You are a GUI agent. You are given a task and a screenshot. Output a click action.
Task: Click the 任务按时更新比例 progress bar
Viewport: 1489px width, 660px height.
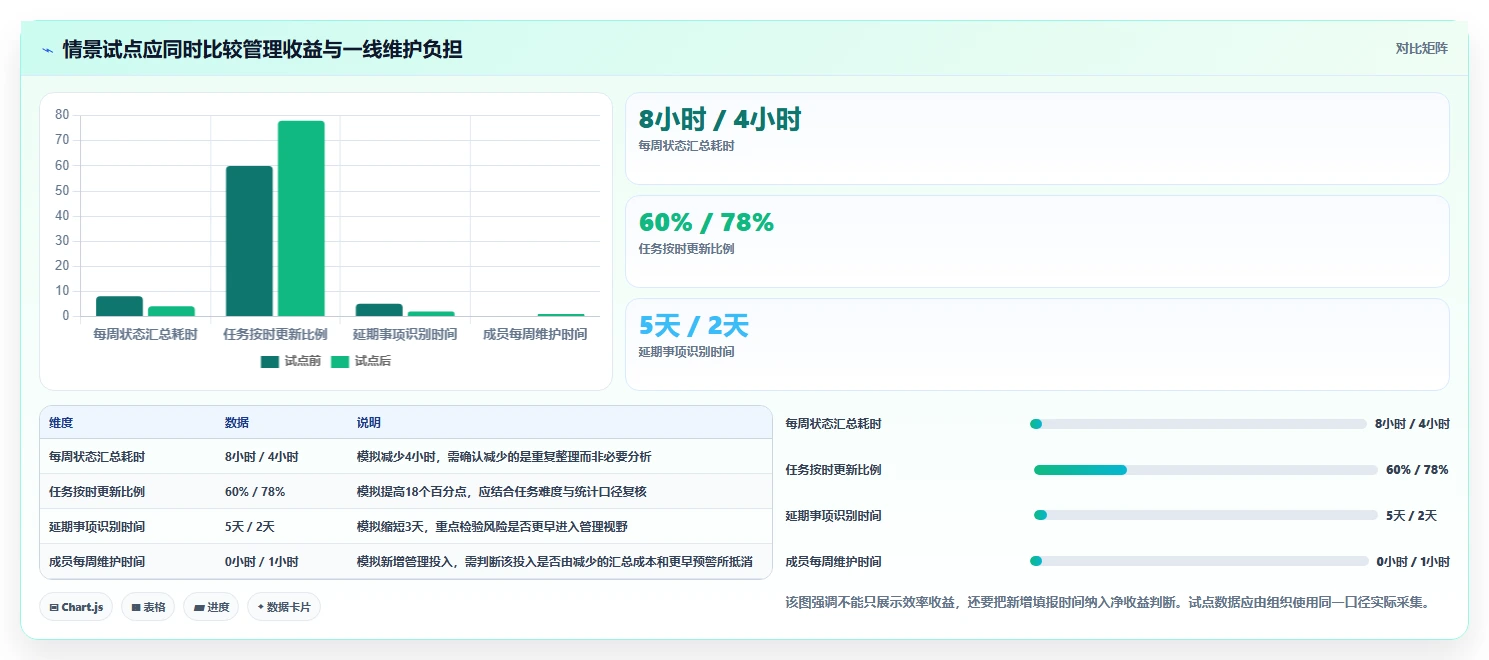[1206, 470]
